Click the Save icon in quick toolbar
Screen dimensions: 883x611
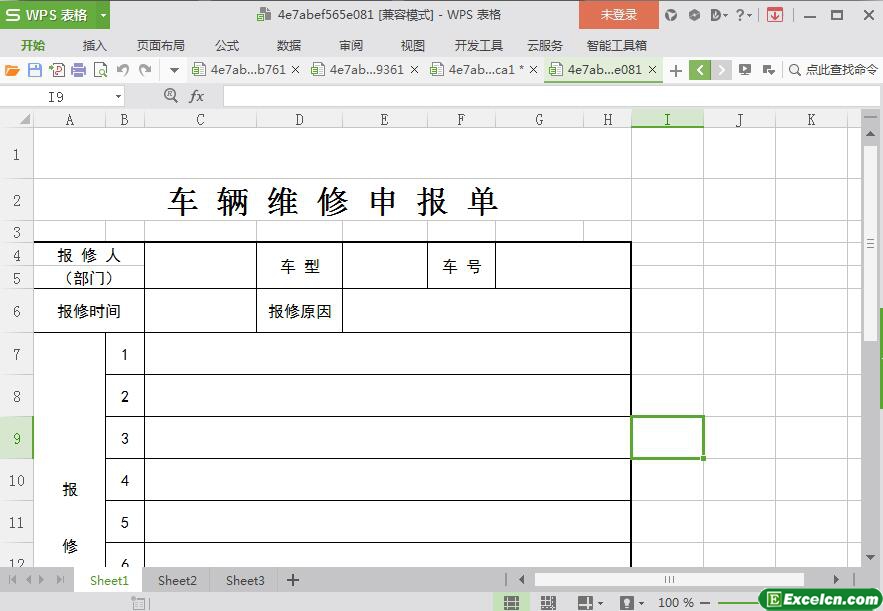tap(34, 70)
